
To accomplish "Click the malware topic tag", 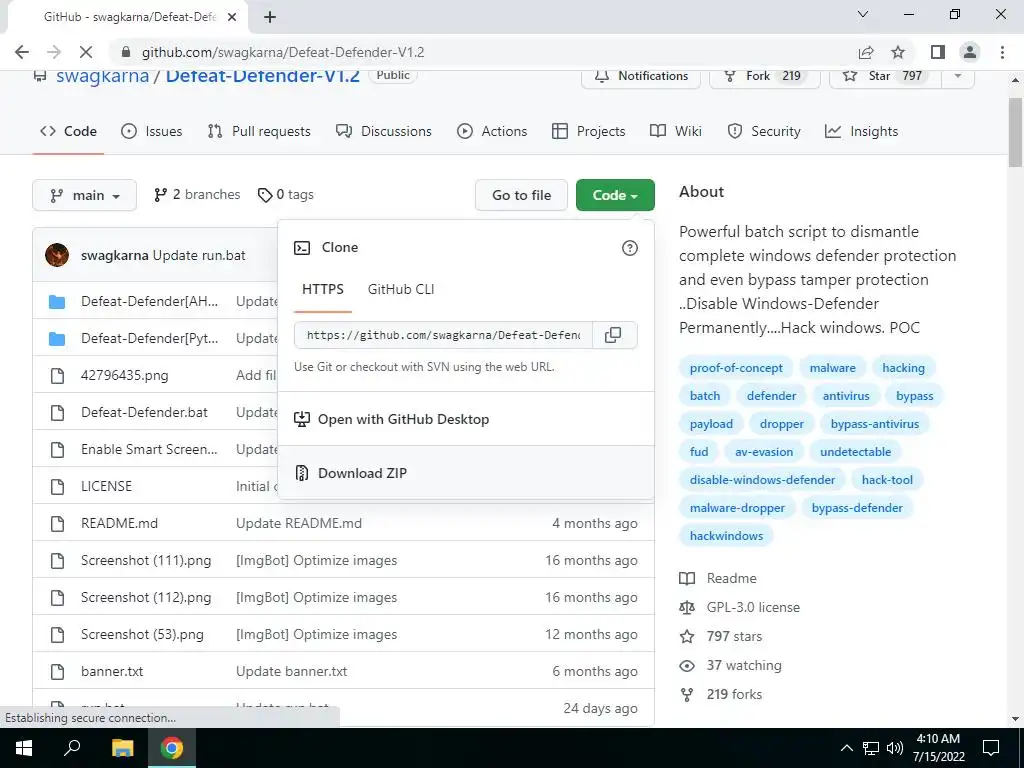I will click(832, 368).
